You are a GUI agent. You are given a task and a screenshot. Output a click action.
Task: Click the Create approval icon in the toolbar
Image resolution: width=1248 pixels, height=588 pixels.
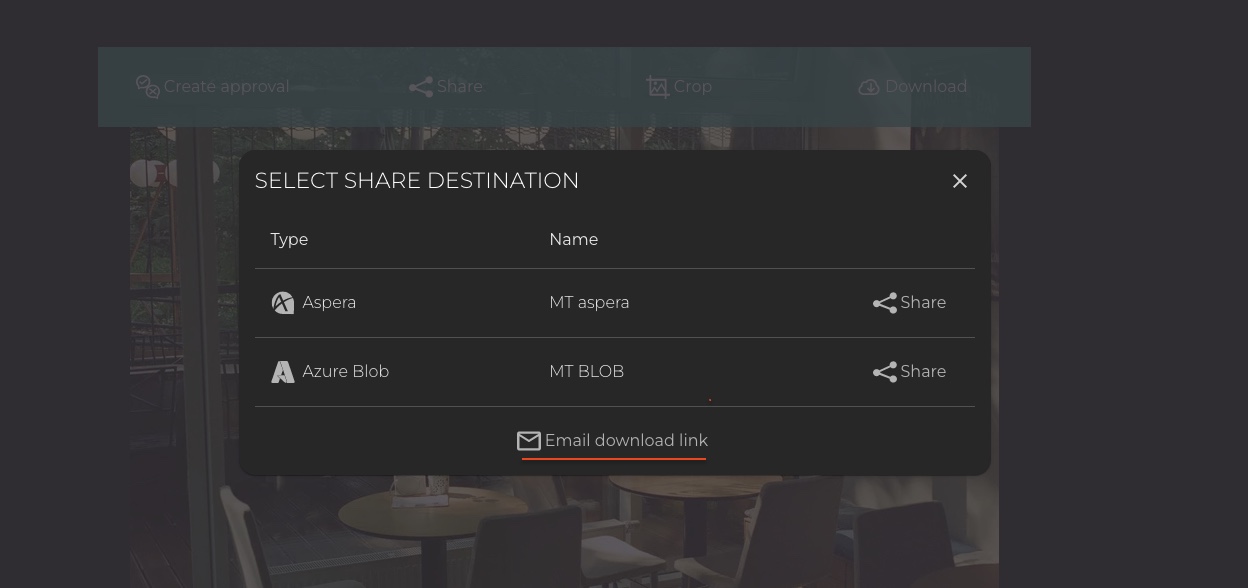[x=148, y=87]
